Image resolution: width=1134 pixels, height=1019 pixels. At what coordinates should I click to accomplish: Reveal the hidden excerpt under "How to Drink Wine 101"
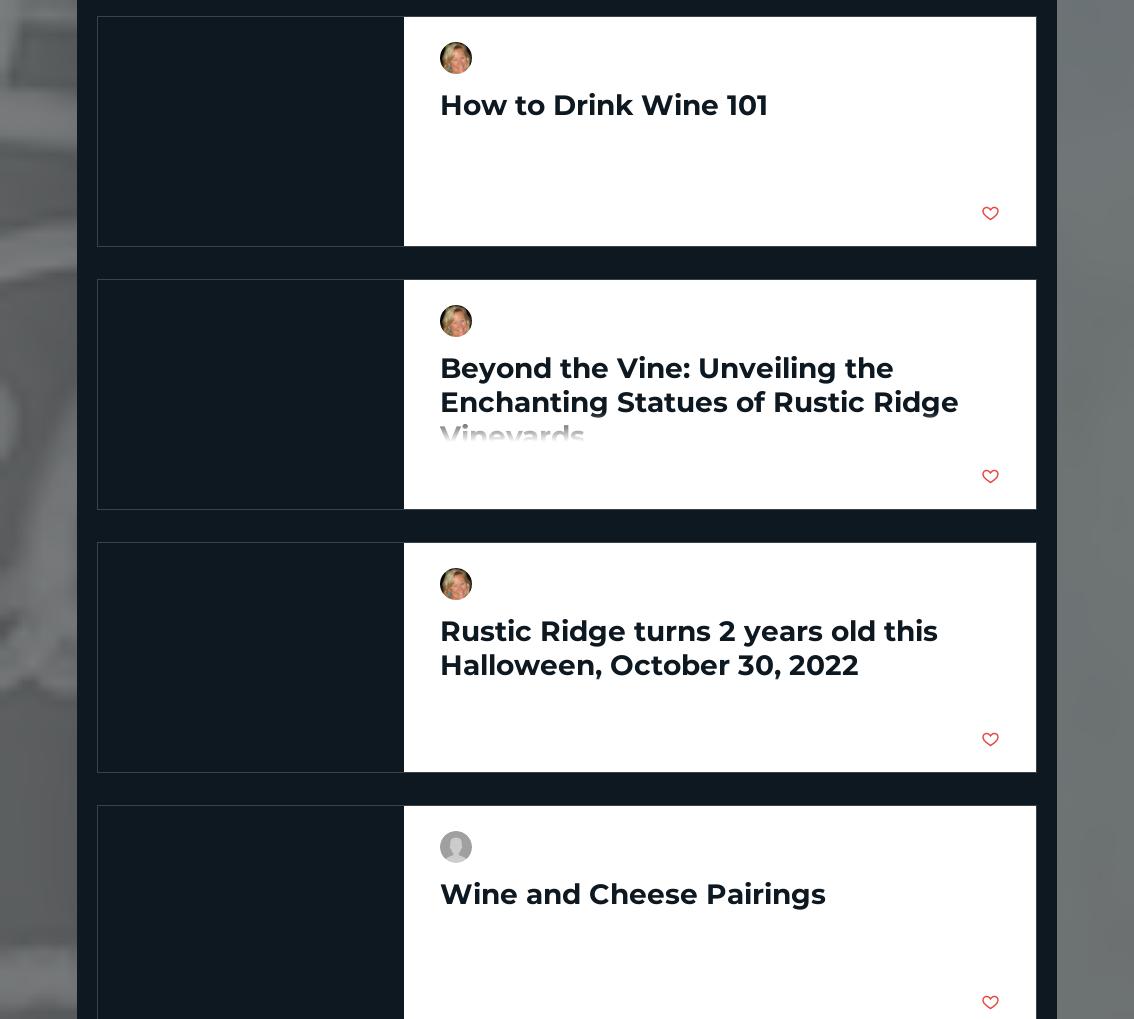coord(603,105)
